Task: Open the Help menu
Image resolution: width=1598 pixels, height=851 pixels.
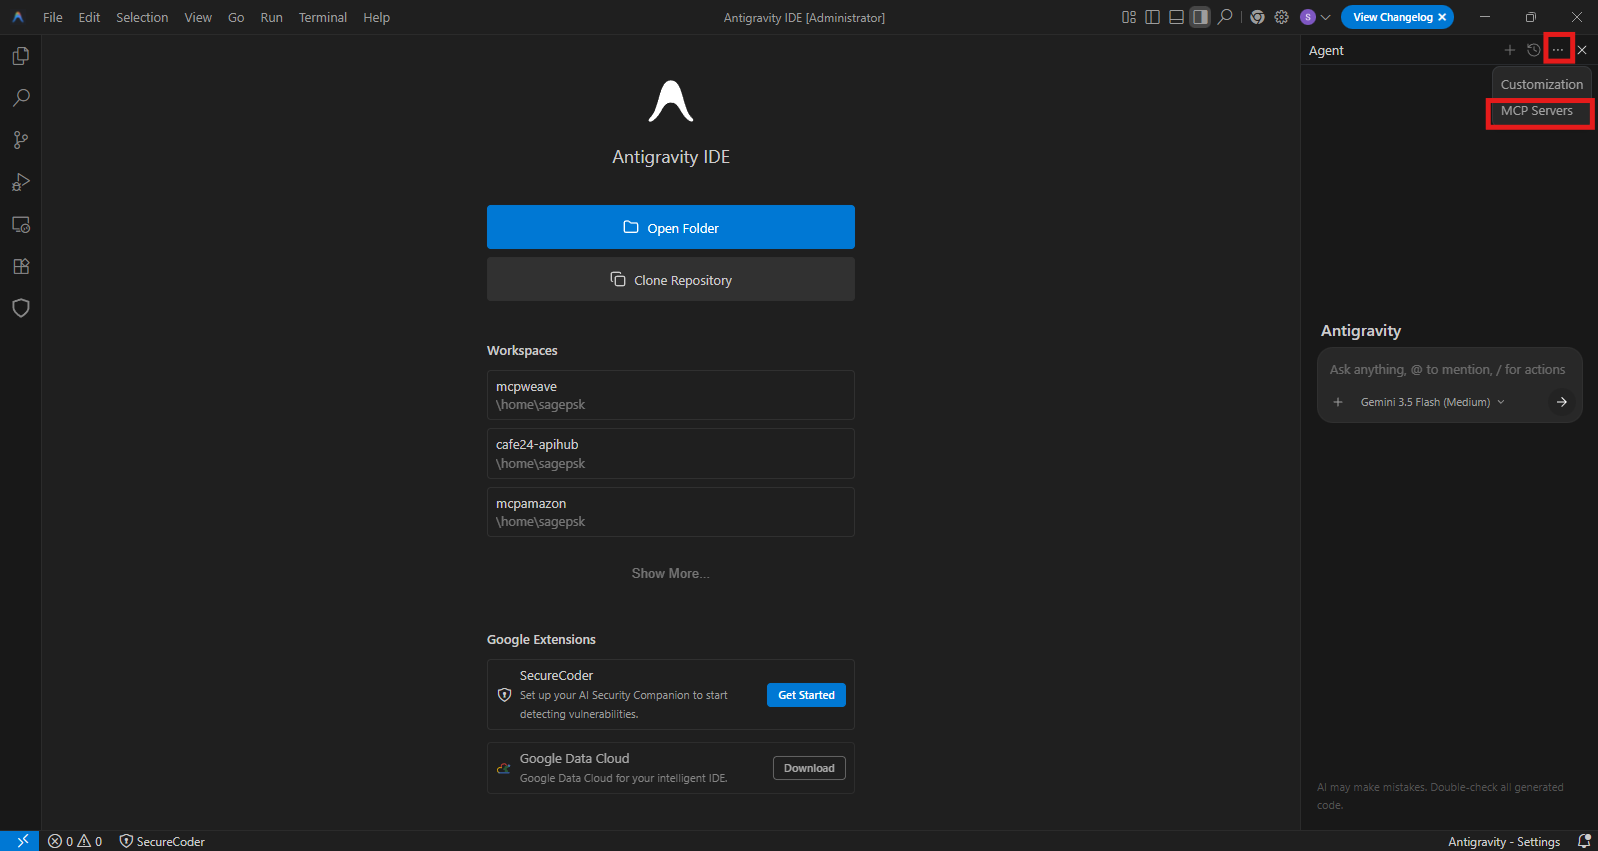Action: [376, 17]
